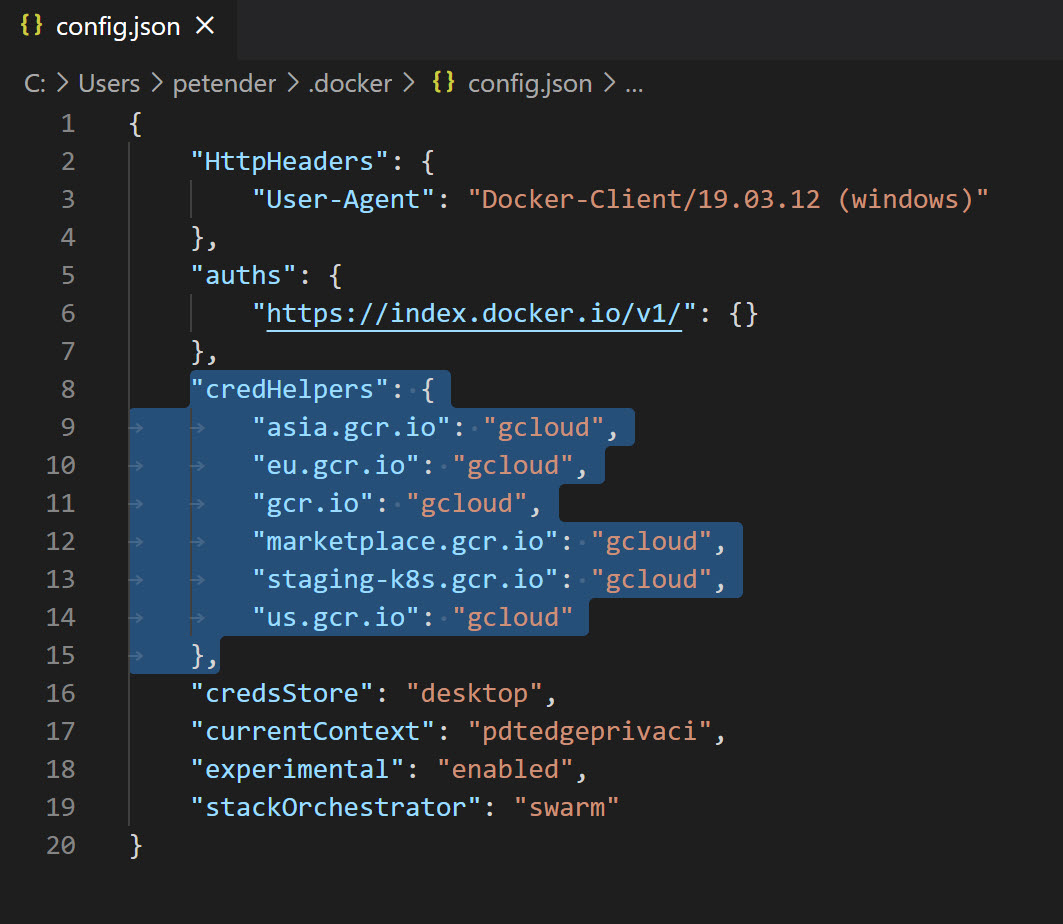
Task: Click the JSON icon in the breadcrumb bar
Action: [x=441, y=83]
